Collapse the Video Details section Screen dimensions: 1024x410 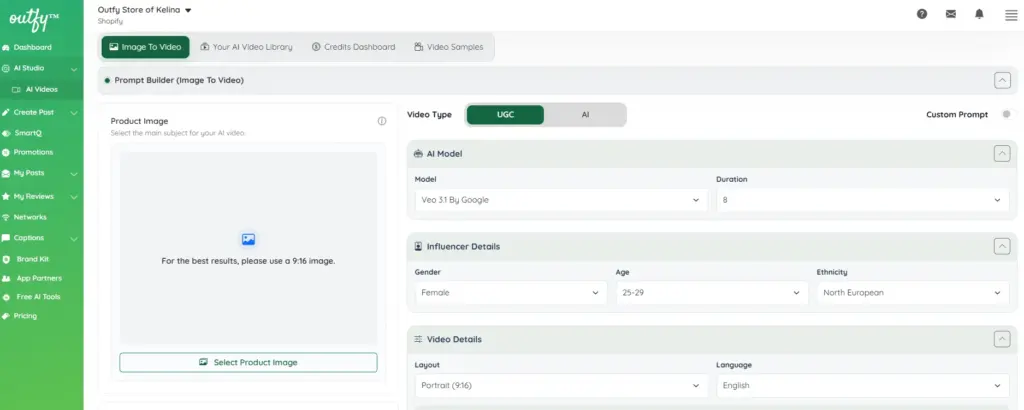[x=1002, y=339]
